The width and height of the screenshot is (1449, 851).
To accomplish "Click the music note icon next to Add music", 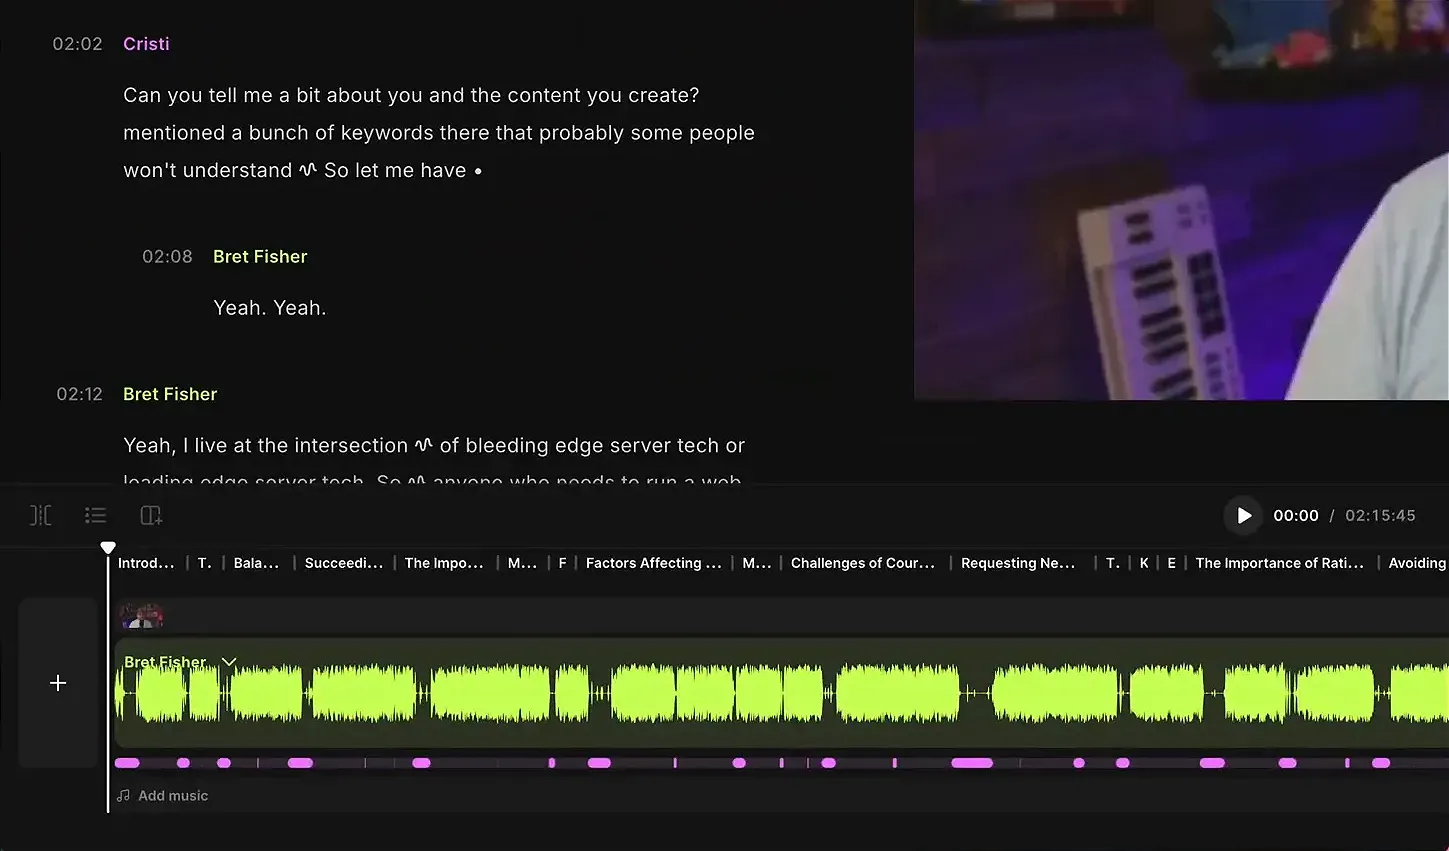I will tap(122, 795).
